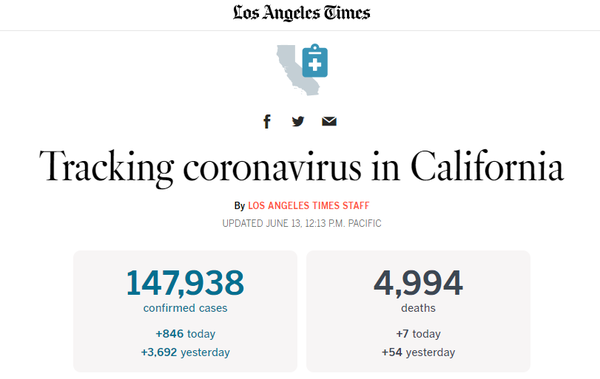
Task: Click the +7 today deaths figure
Action: (418, 333)
